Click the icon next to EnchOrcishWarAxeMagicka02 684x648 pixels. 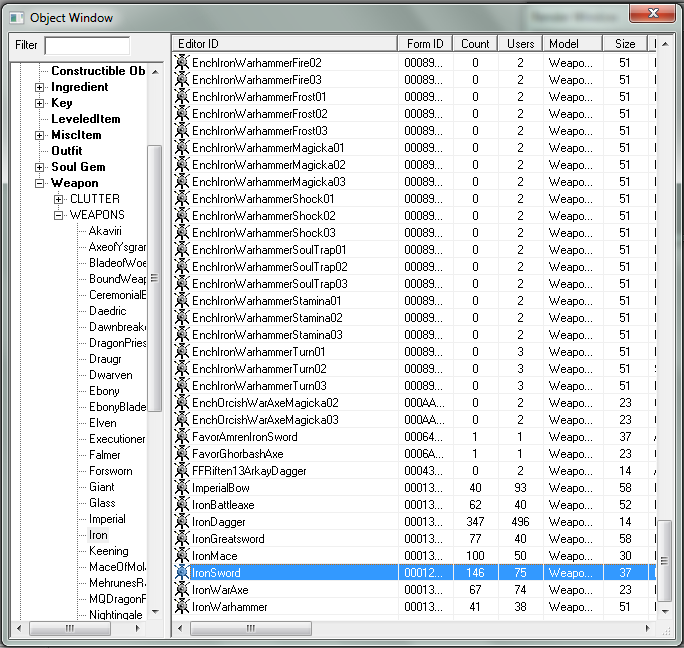click(181, 403)
